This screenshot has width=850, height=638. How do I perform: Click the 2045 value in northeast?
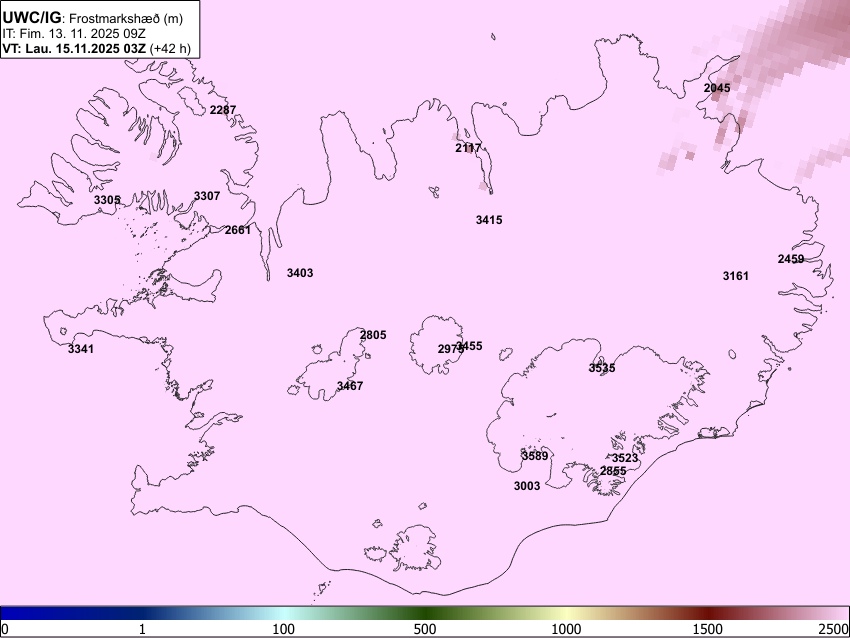click(717, 88)
